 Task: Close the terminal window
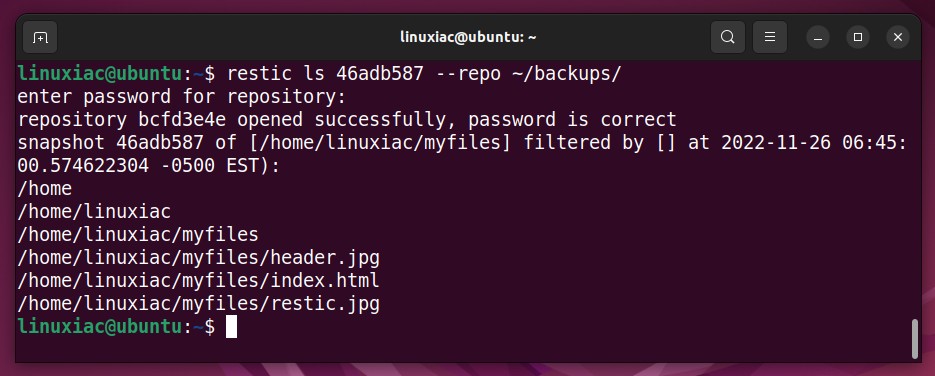coord(897,38)
